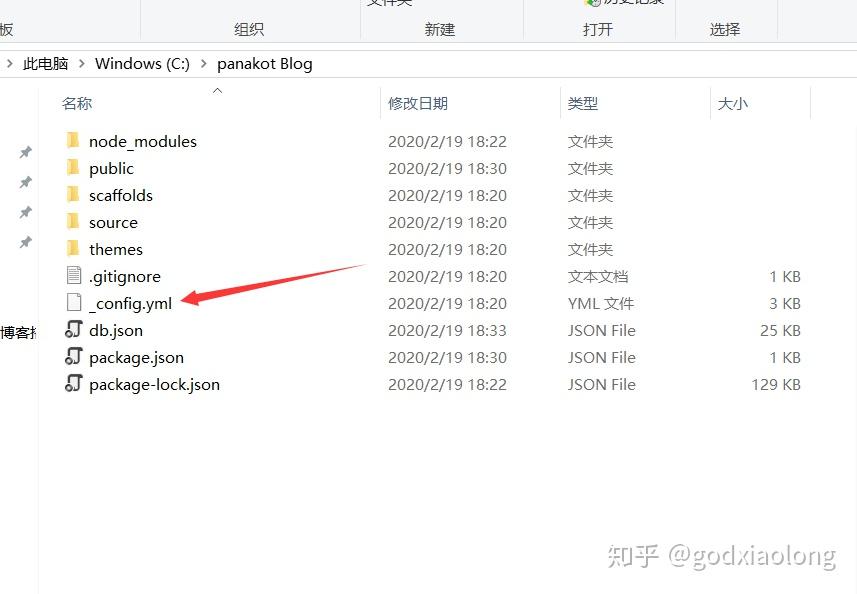Open the public folder icon
Screen dimensions: 857x594
[73, 168]
